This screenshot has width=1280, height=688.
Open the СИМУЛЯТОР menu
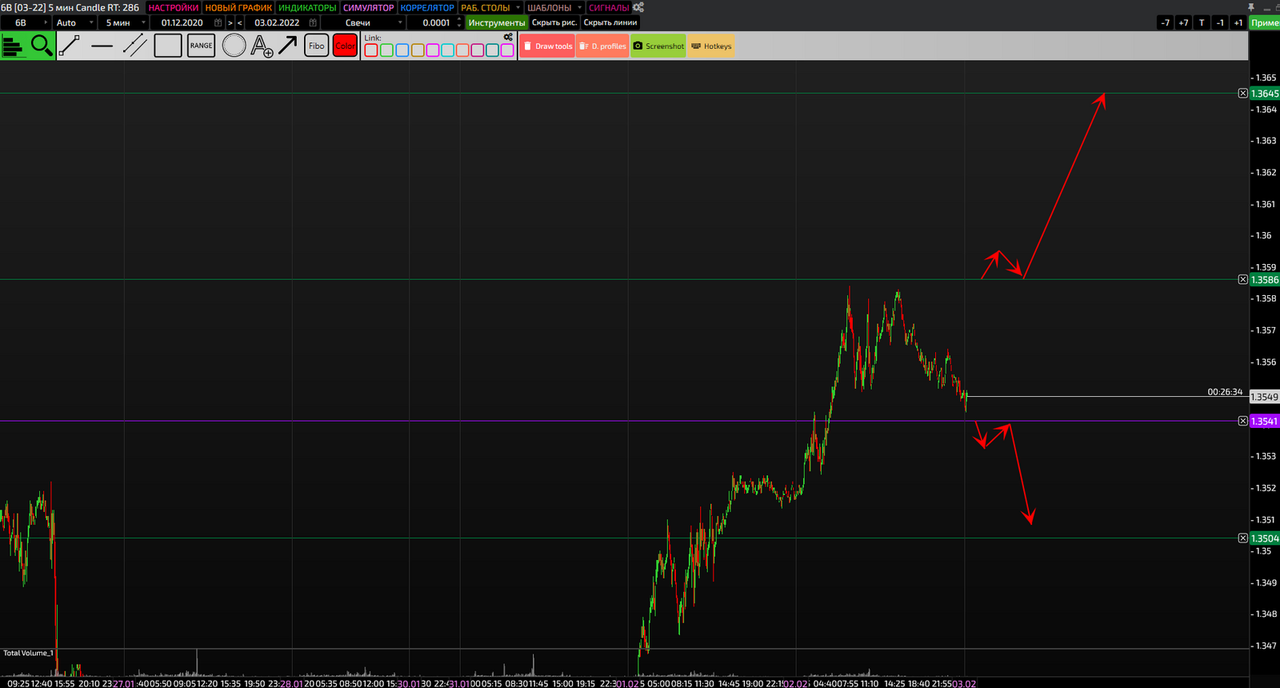click(x=368, y=7)
